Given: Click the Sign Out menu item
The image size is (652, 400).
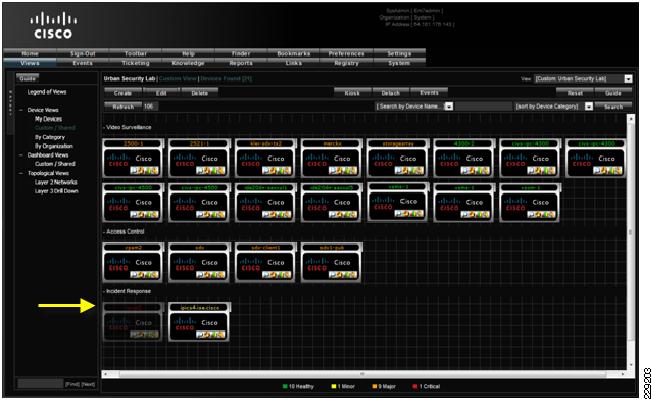Looking at the screenshot, I should tap(83, 53).
